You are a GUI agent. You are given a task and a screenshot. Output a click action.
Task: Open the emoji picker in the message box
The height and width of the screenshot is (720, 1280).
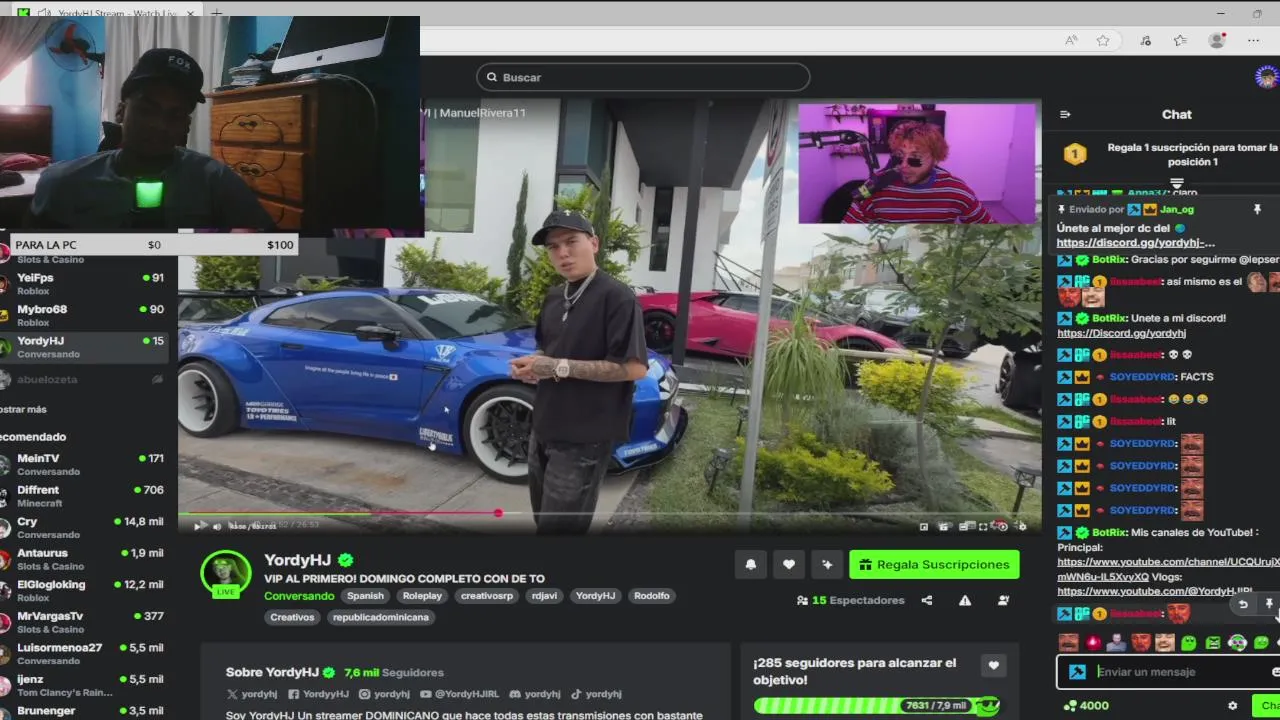pyautogui.click(x=1274, y=672)
